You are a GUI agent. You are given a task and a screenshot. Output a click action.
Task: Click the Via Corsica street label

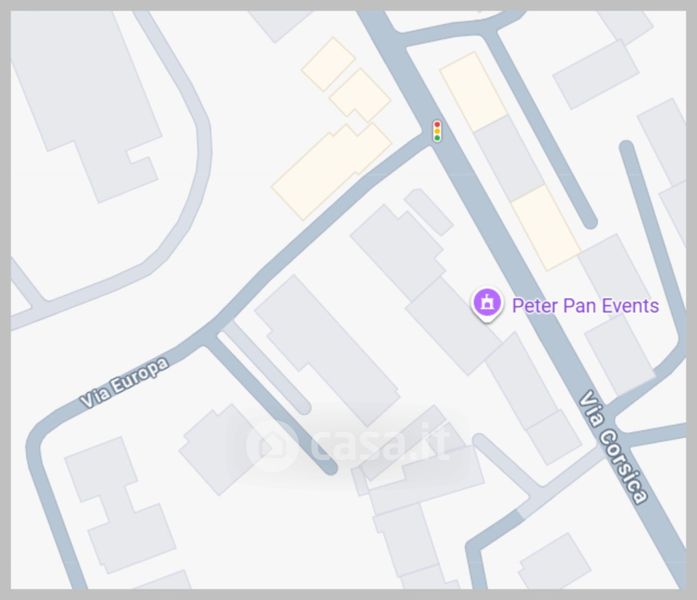(614, 447)
